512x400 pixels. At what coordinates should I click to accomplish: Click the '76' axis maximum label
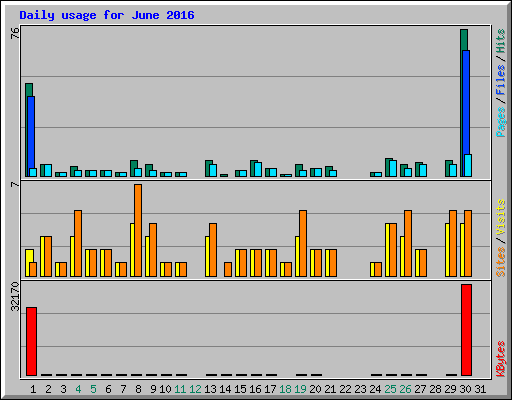click(15, 33)
